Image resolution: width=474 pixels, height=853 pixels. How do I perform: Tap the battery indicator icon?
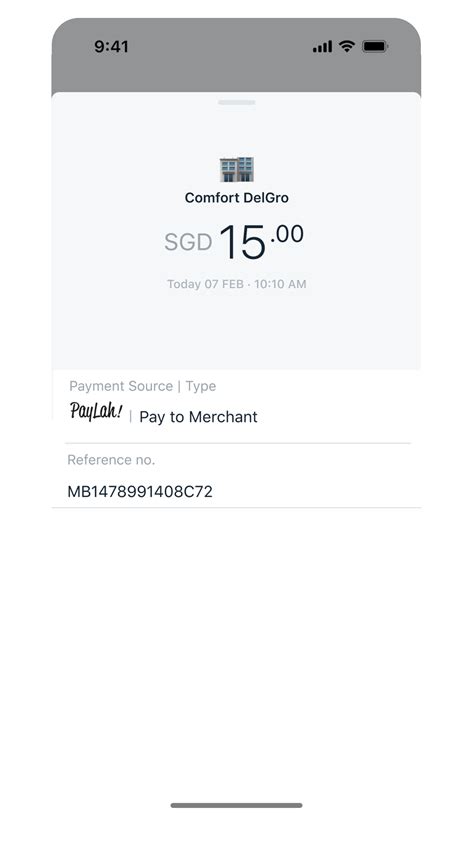click(375, 46)
